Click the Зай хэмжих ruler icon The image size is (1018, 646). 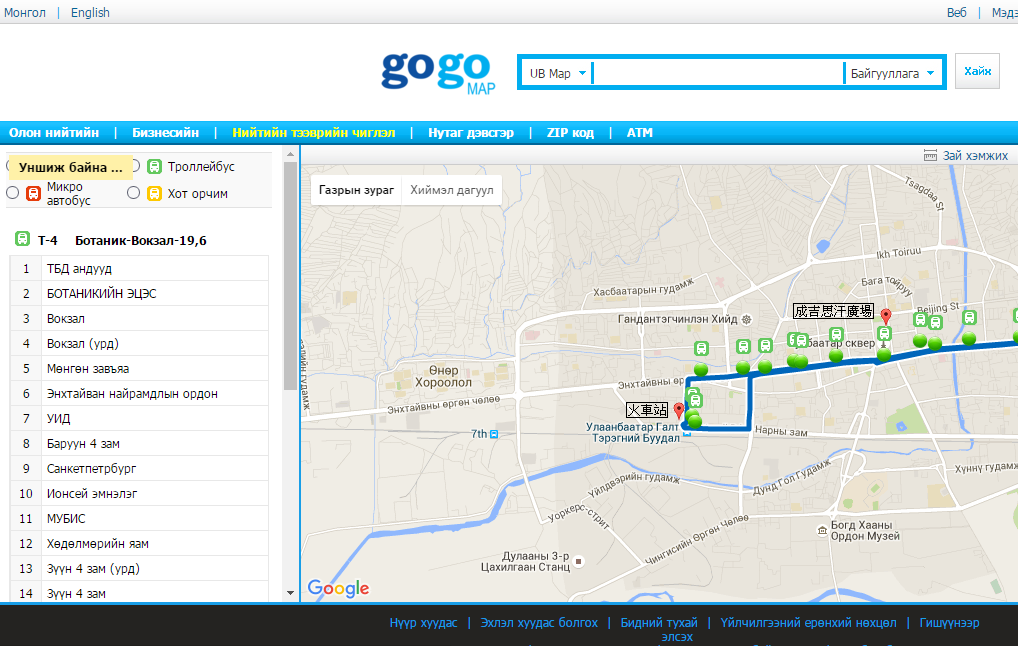(x=930, y=155)
